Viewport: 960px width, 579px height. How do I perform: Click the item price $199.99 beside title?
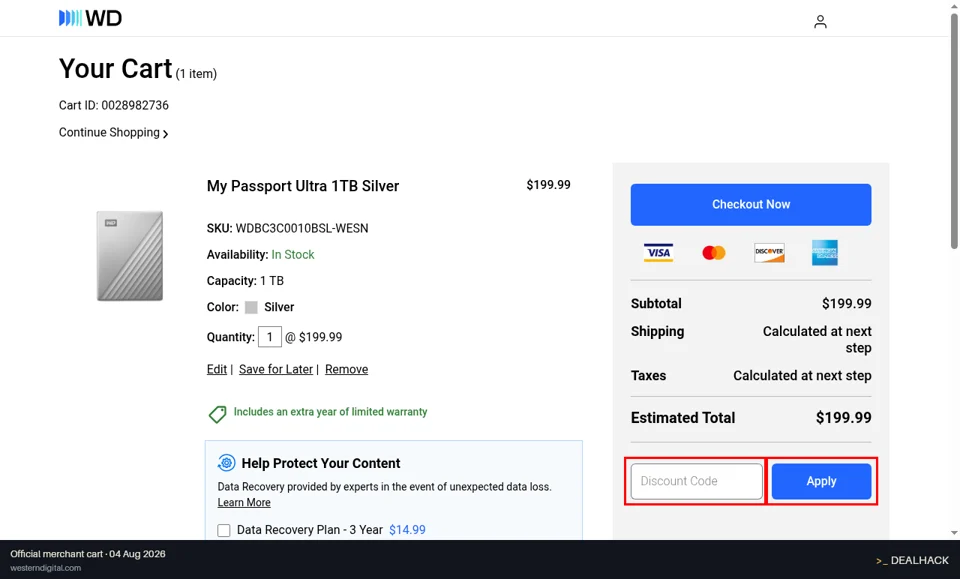pyautogui.click(x=548, y=185)
